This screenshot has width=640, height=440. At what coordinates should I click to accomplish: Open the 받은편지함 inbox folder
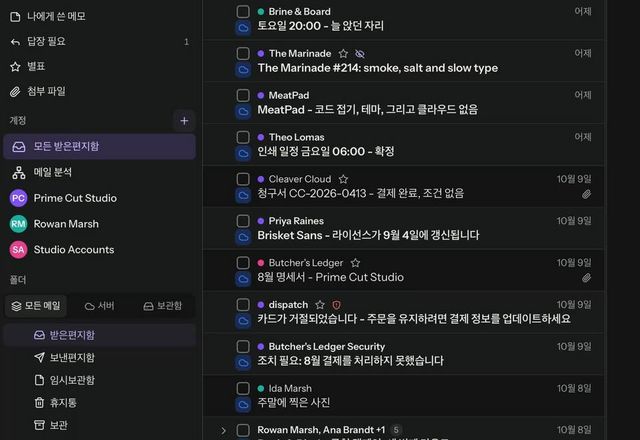(99, 336)
